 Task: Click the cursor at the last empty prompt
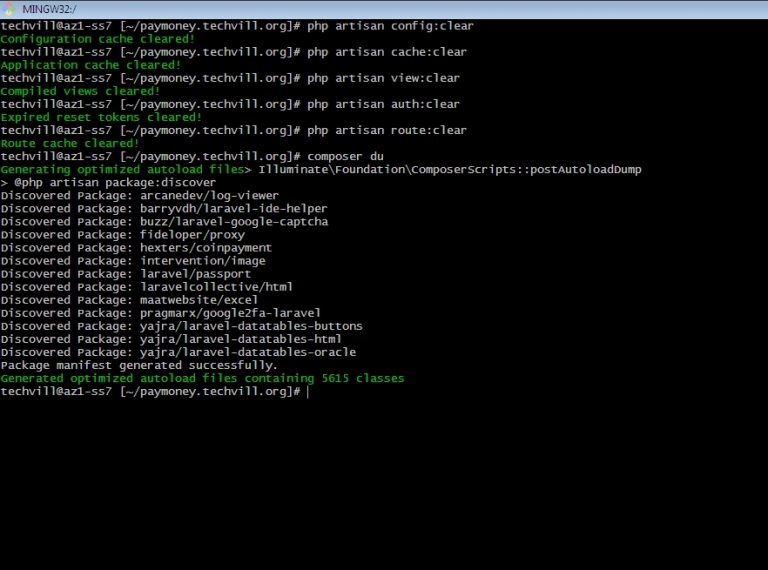[x=309, y=391]
